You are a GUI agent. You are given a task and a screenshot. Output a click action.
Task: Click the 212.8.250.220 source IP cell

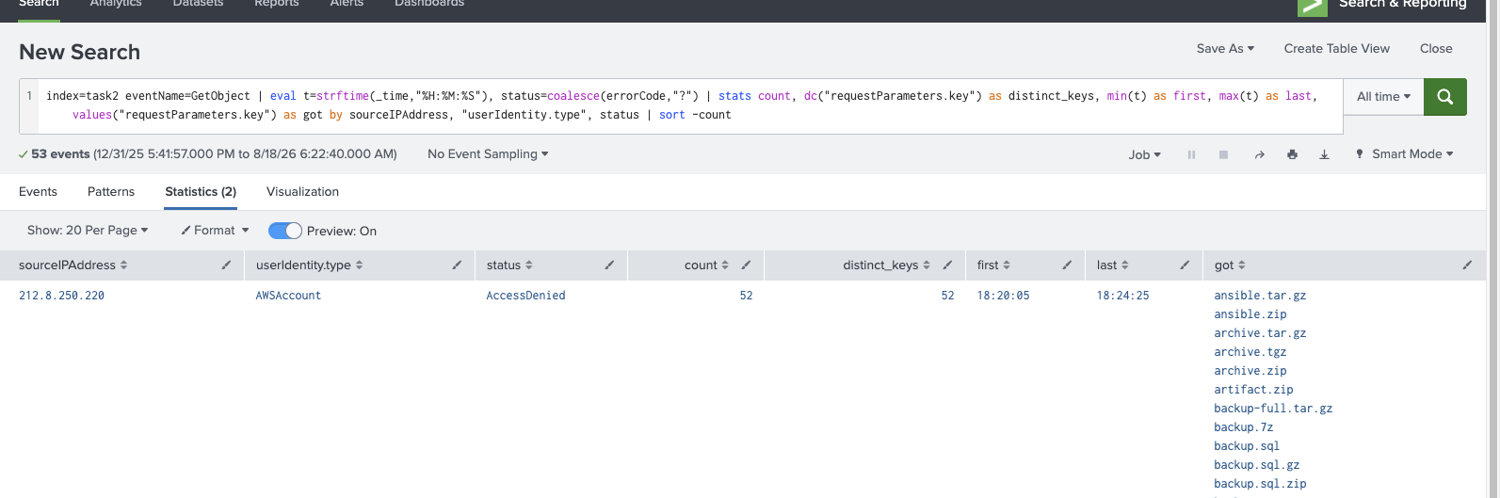(61, 296)
